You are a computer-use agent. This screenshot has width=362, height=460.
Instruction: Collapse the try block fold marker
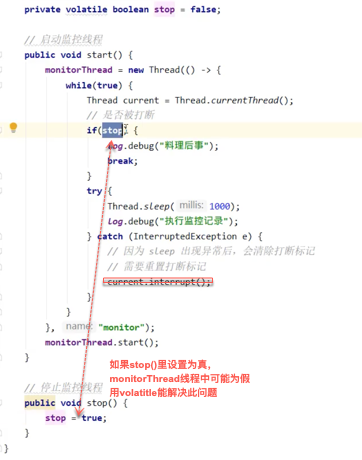click(1, 191)
